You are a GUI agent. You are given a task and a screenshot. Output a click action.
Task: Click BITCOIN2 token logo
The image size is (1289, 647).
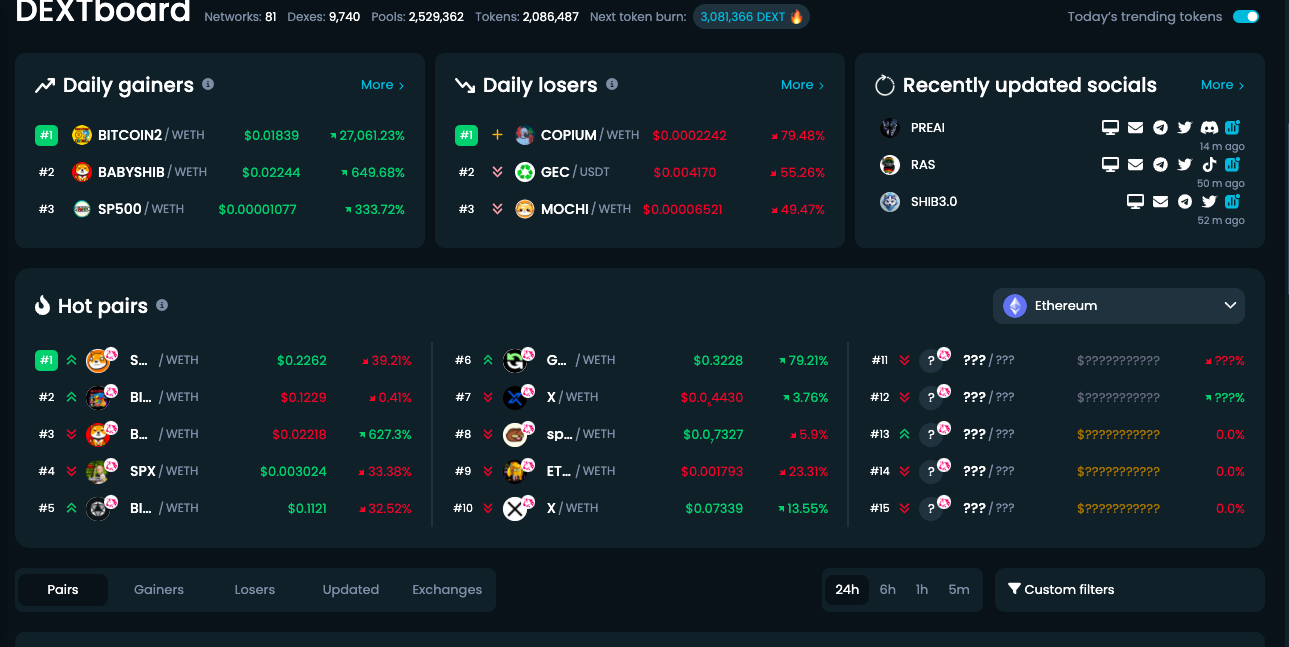coord(82,135)
